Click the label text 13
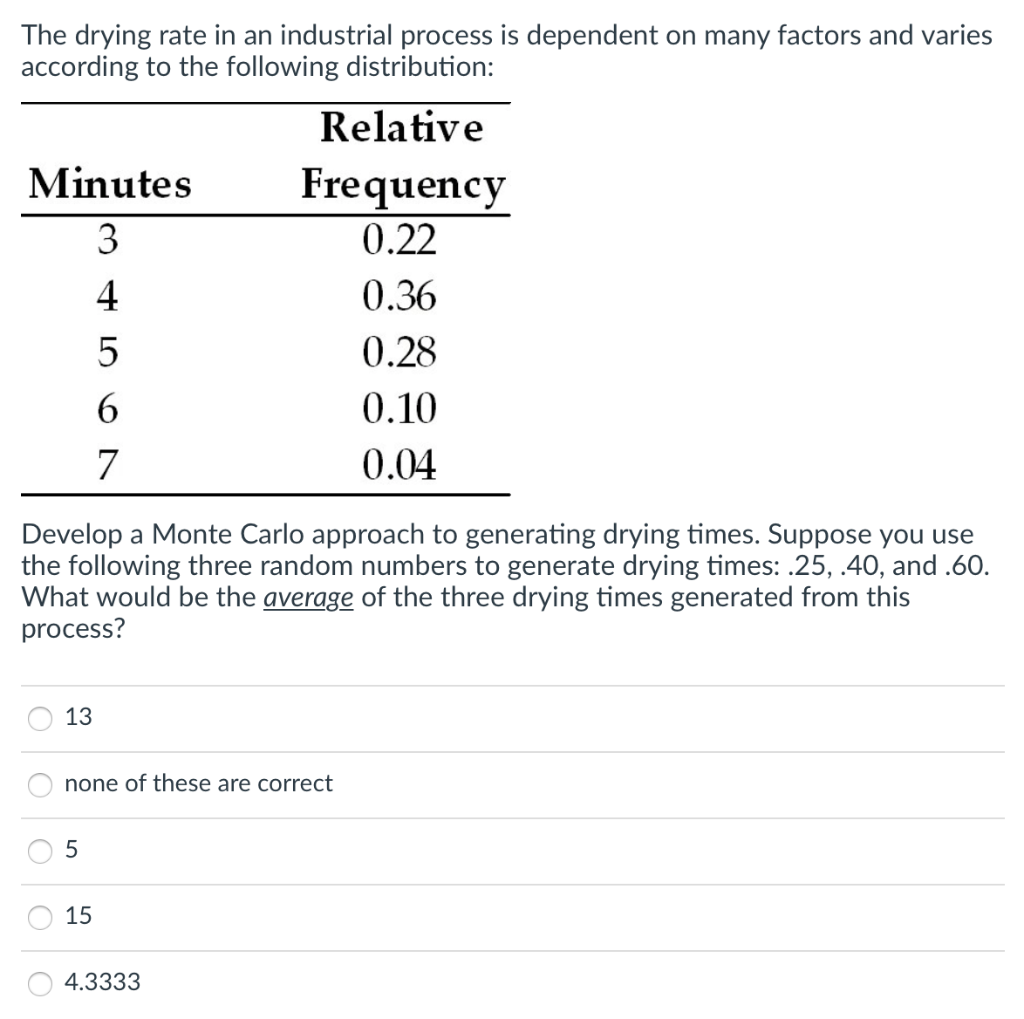 pos(77,716)
